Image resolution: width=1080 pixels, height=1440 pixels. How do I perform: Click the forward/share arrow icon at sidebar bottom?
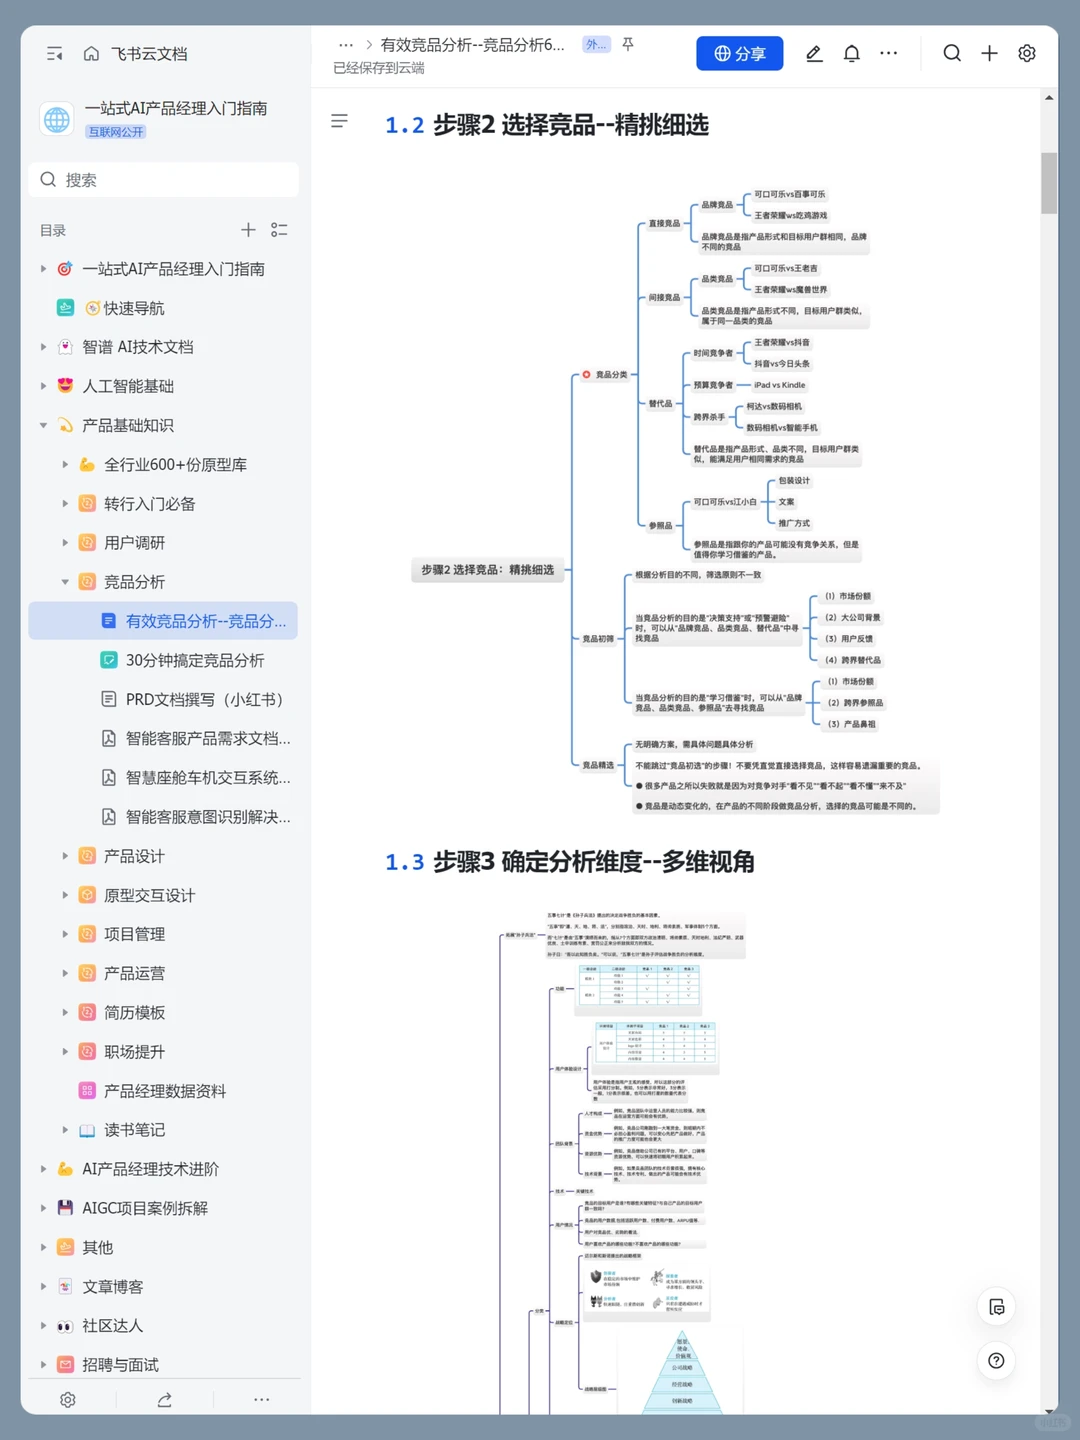tap(164, 1400)
